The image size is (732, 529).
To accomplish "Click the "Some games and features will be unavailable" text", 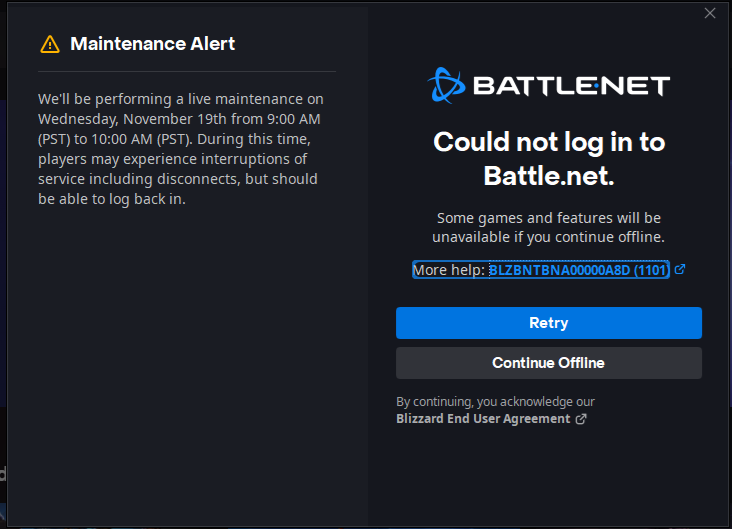I will [549, 227].
